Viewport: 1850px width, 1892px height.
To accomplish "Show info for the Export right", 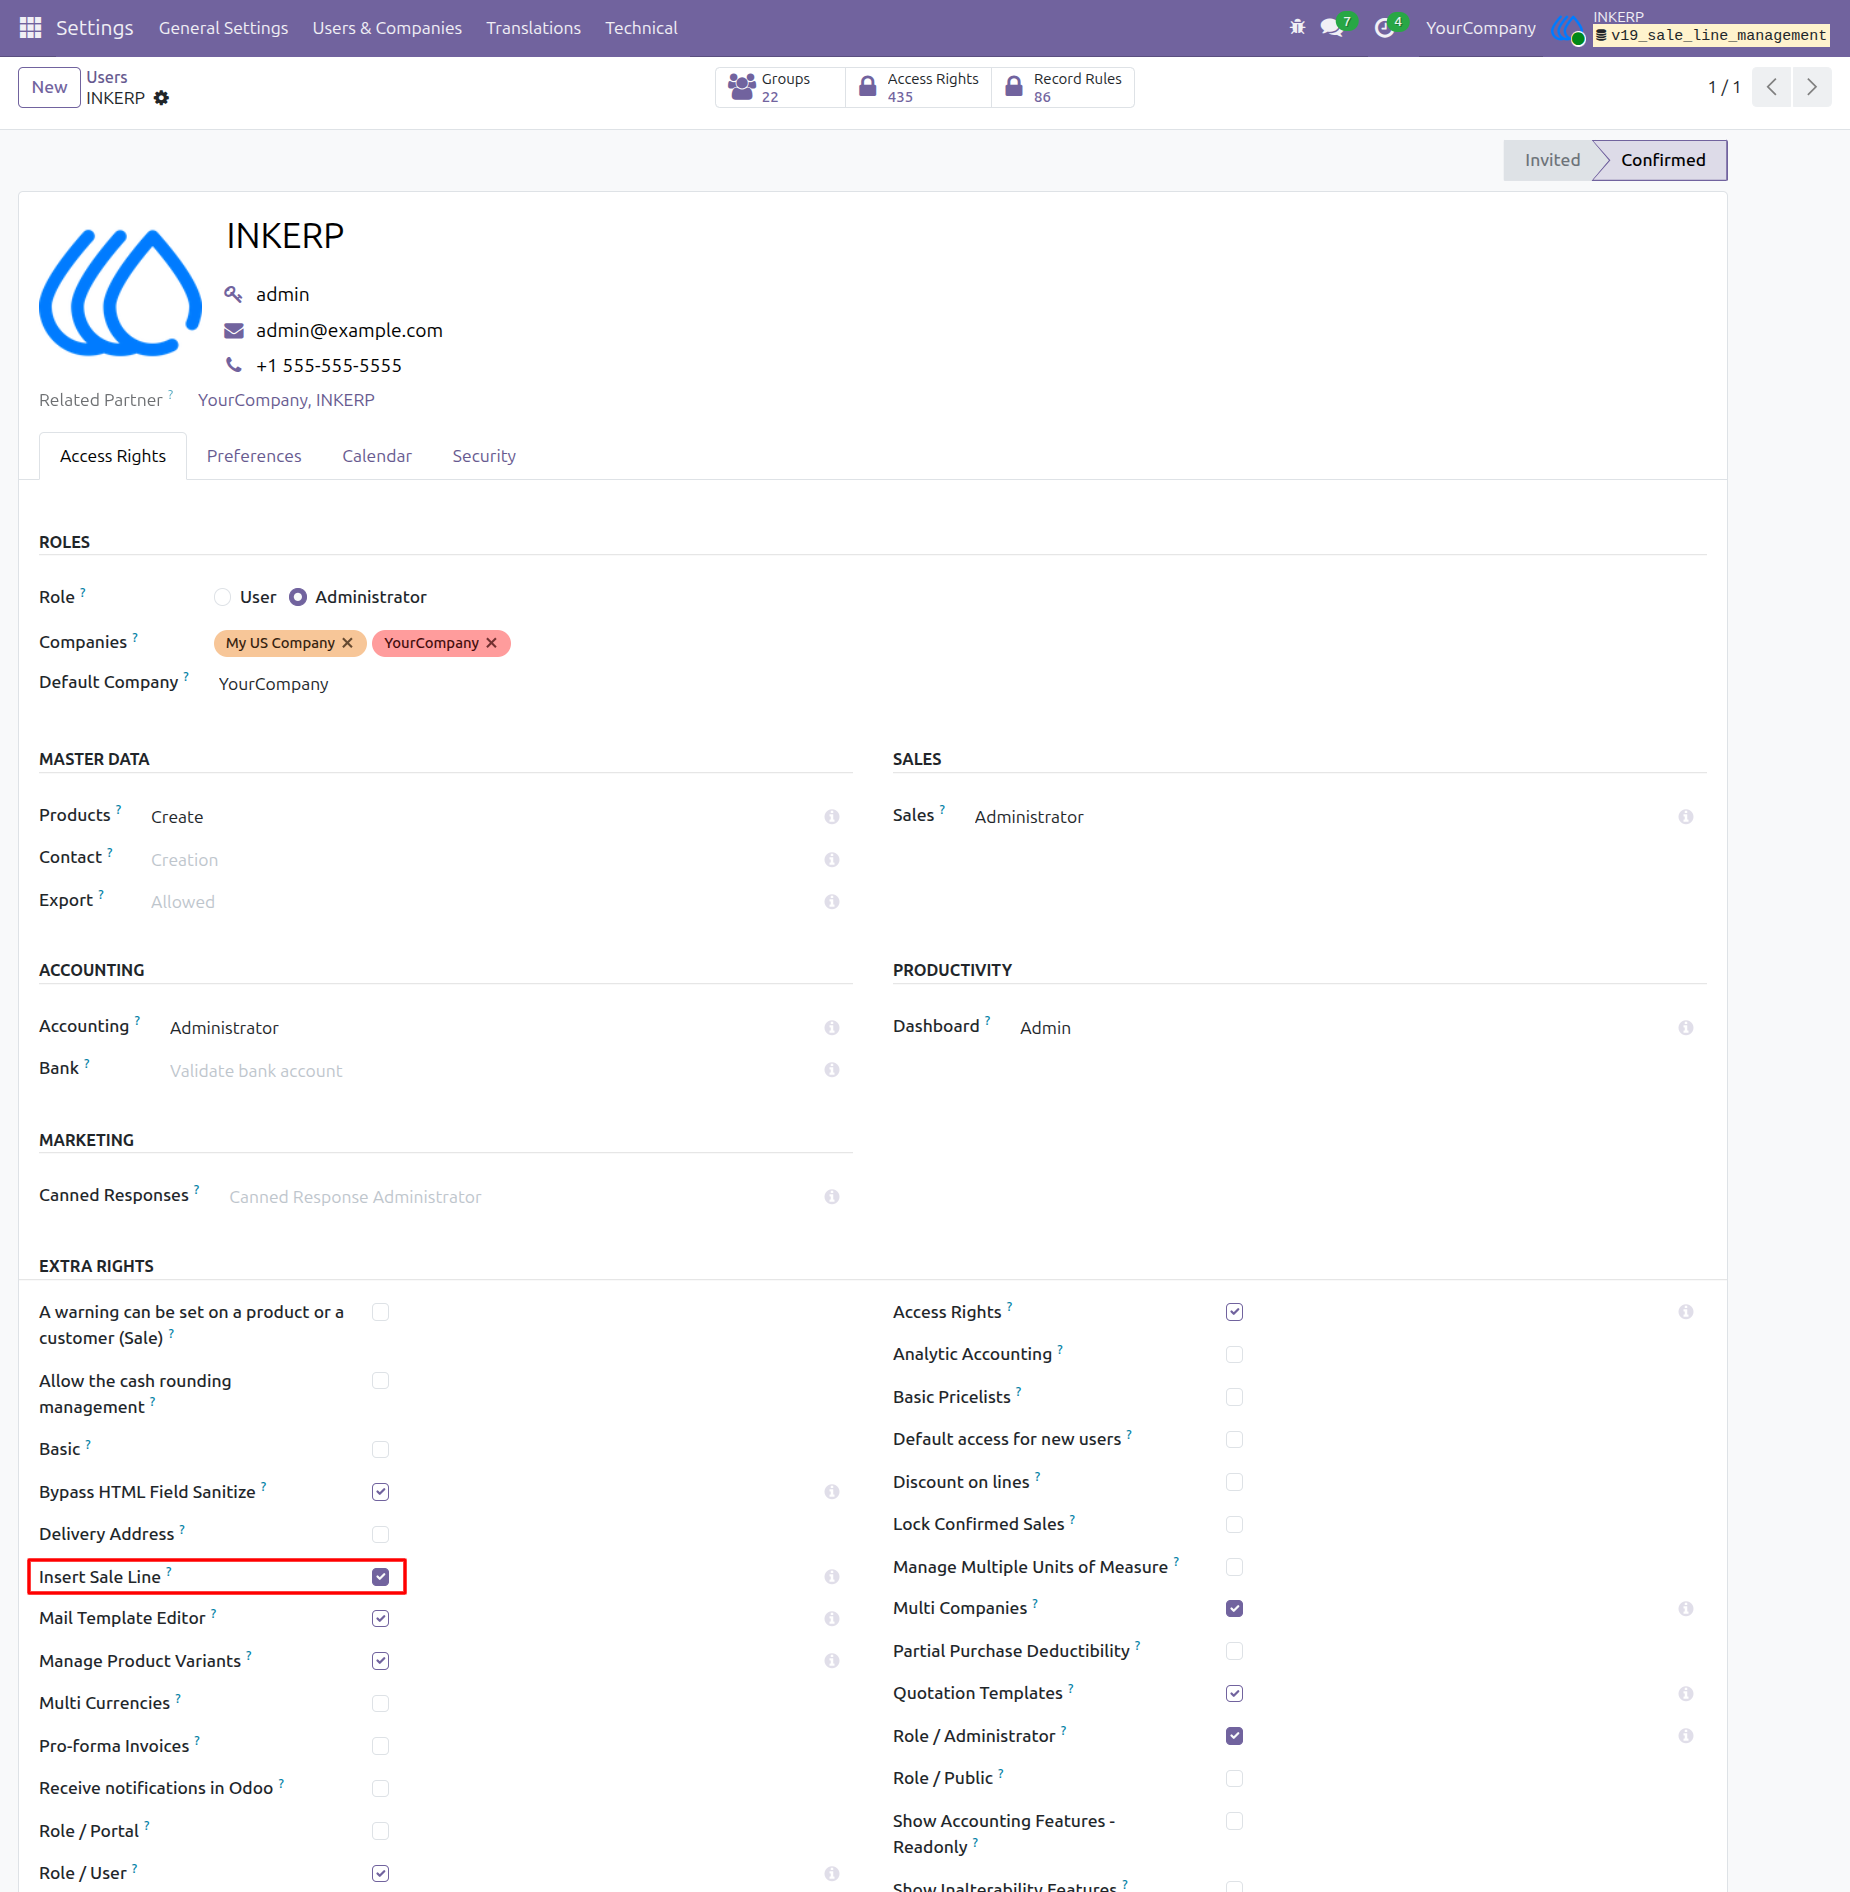I will (x=832, y=902).
